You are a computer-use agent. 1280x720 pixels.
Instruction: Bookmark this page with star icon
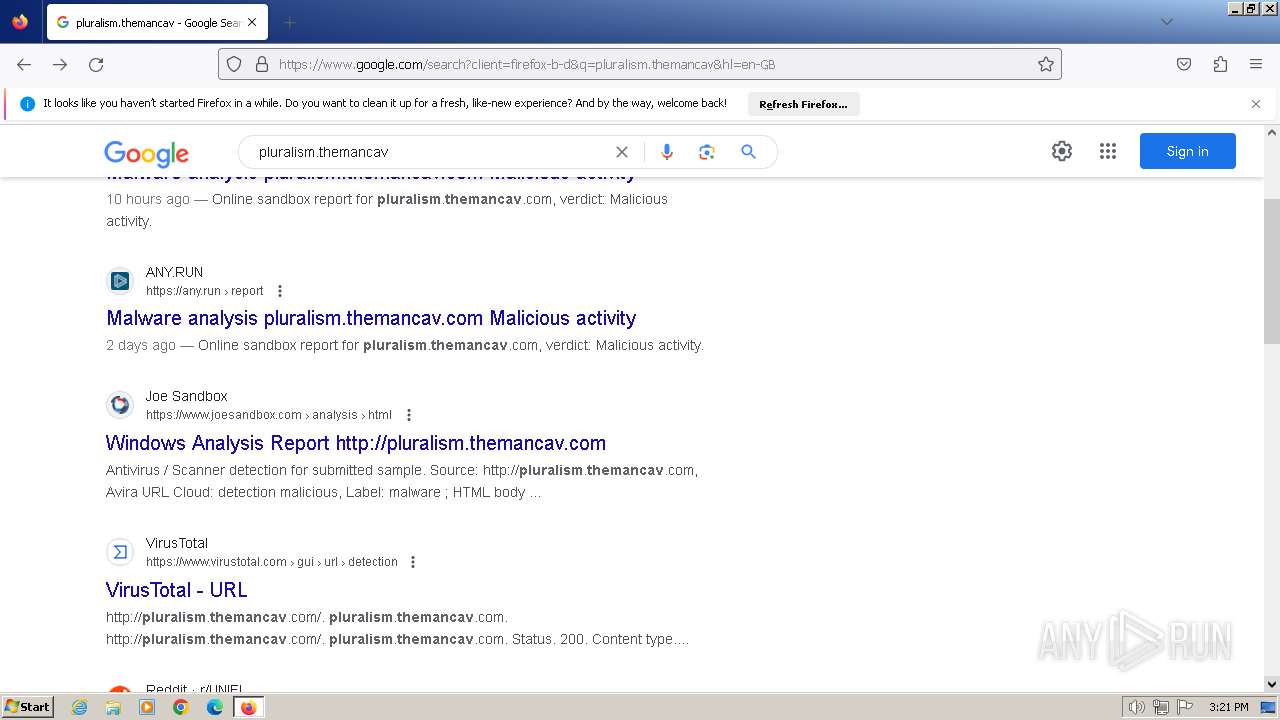1046,64
